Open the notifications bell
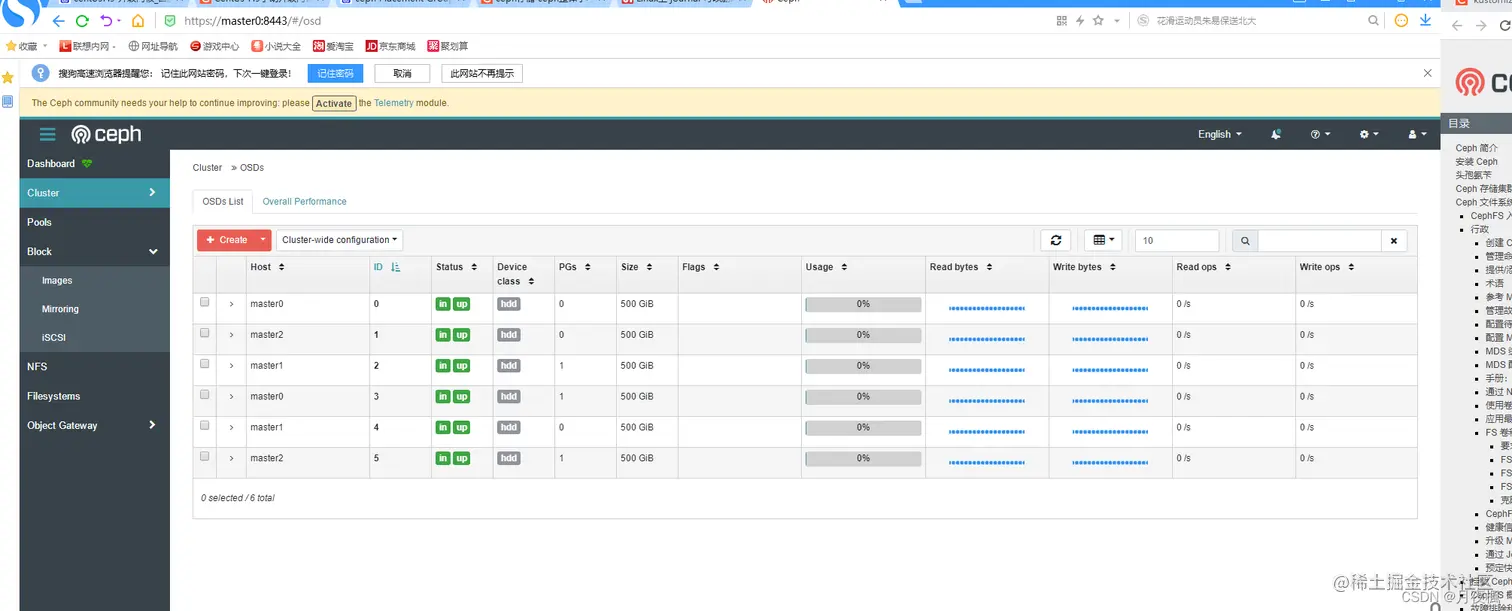 1276,134
